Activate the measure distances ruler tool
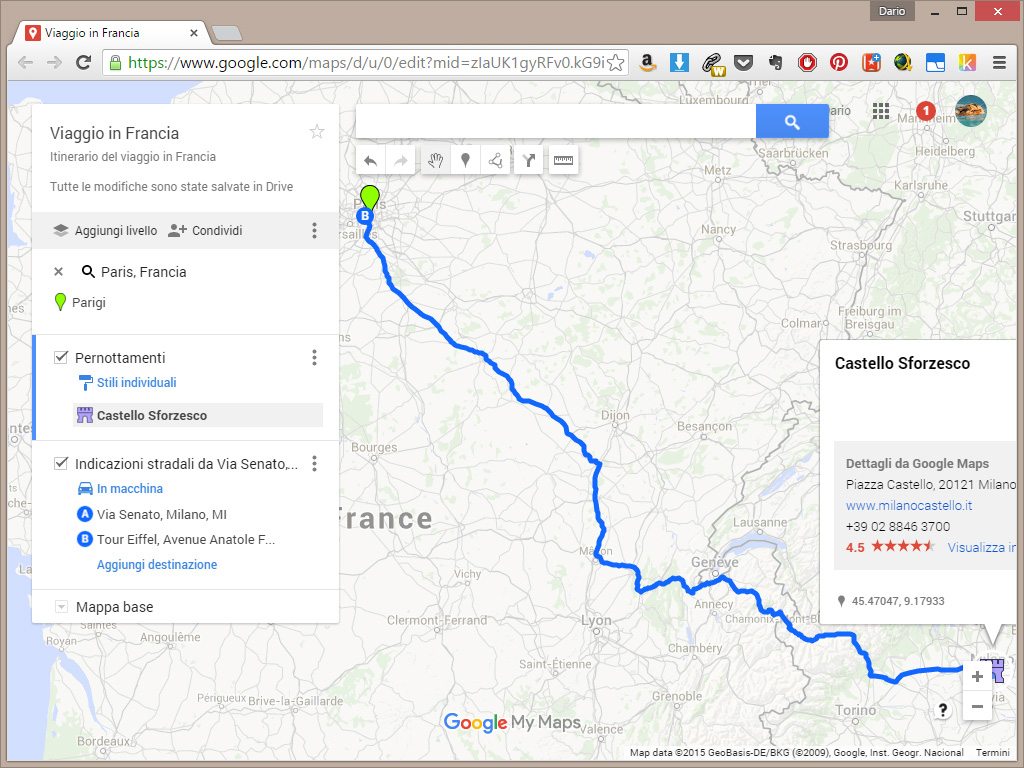This screenshot has height=768, width=1024. pyautogui.click(x=563, y=160)
